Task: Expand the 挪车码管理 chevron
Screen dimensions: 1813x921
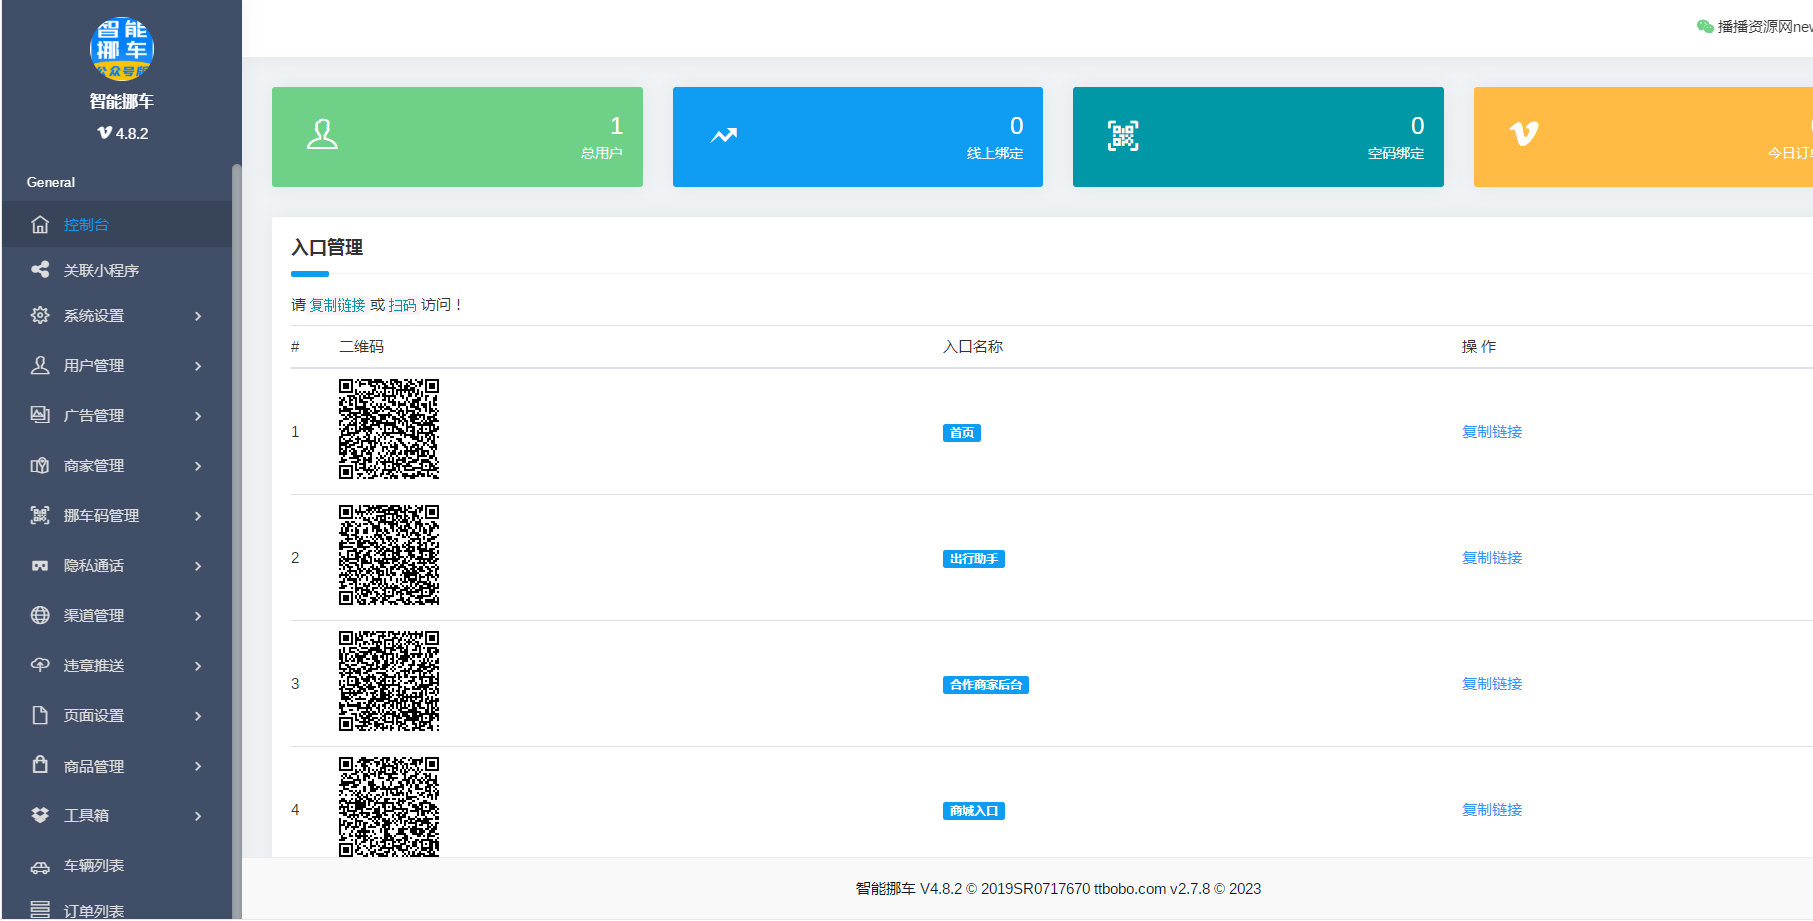Action: coord(198,516)
